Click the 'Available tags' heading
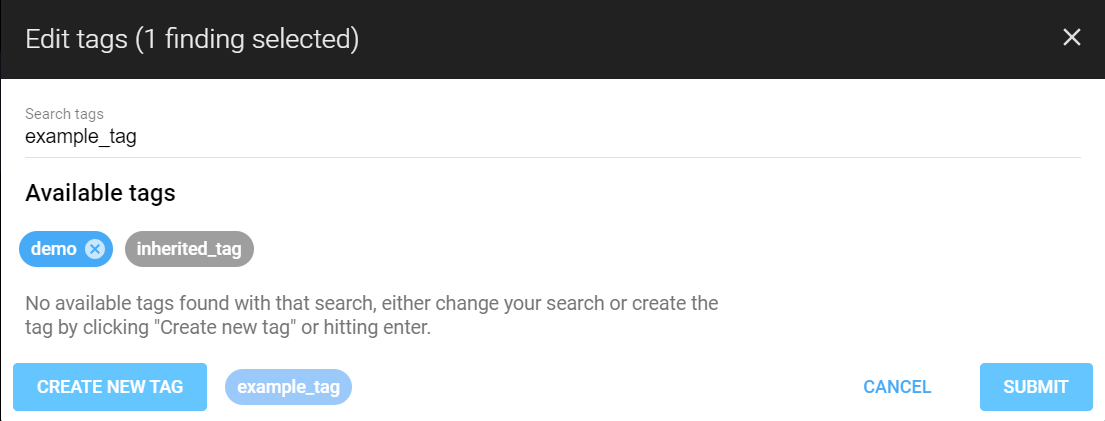The height and width of the screenshot is (421, 1105). tap(100, 194)
